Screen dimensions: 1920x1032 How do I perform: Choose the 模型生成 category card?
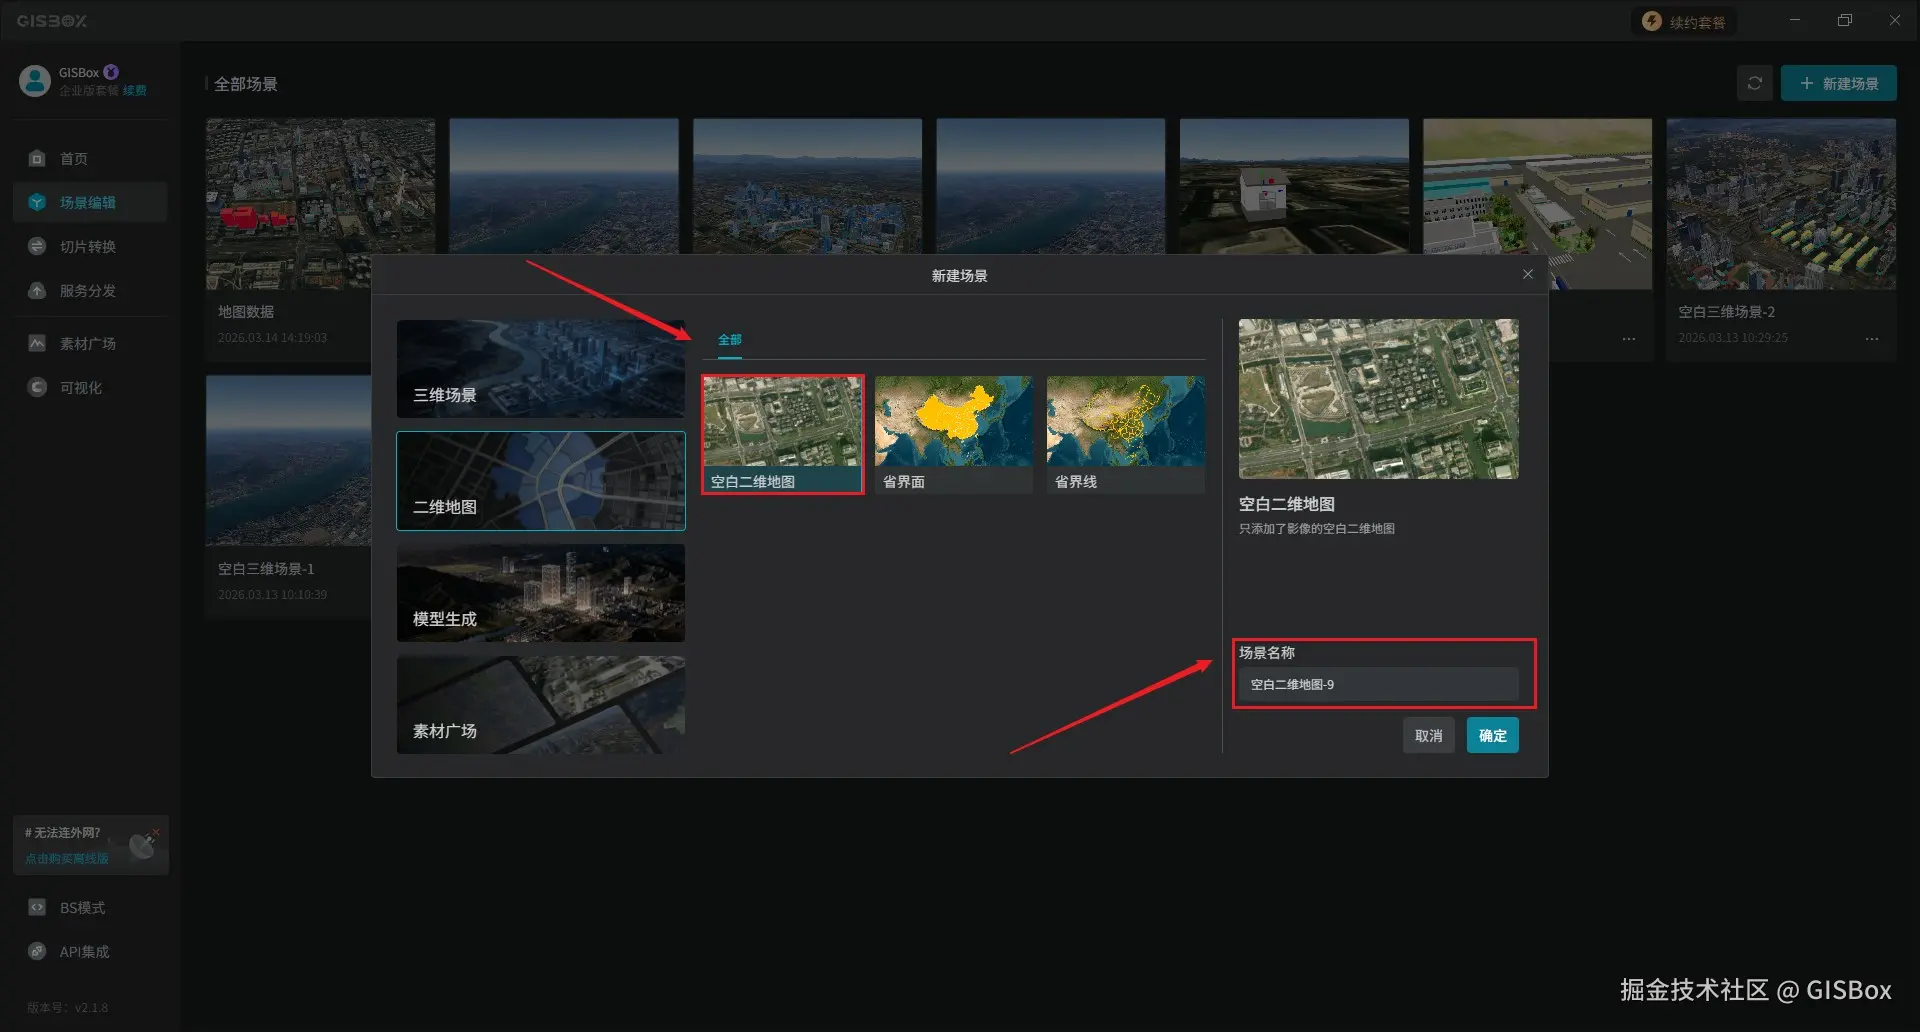[x=541, y=593]
